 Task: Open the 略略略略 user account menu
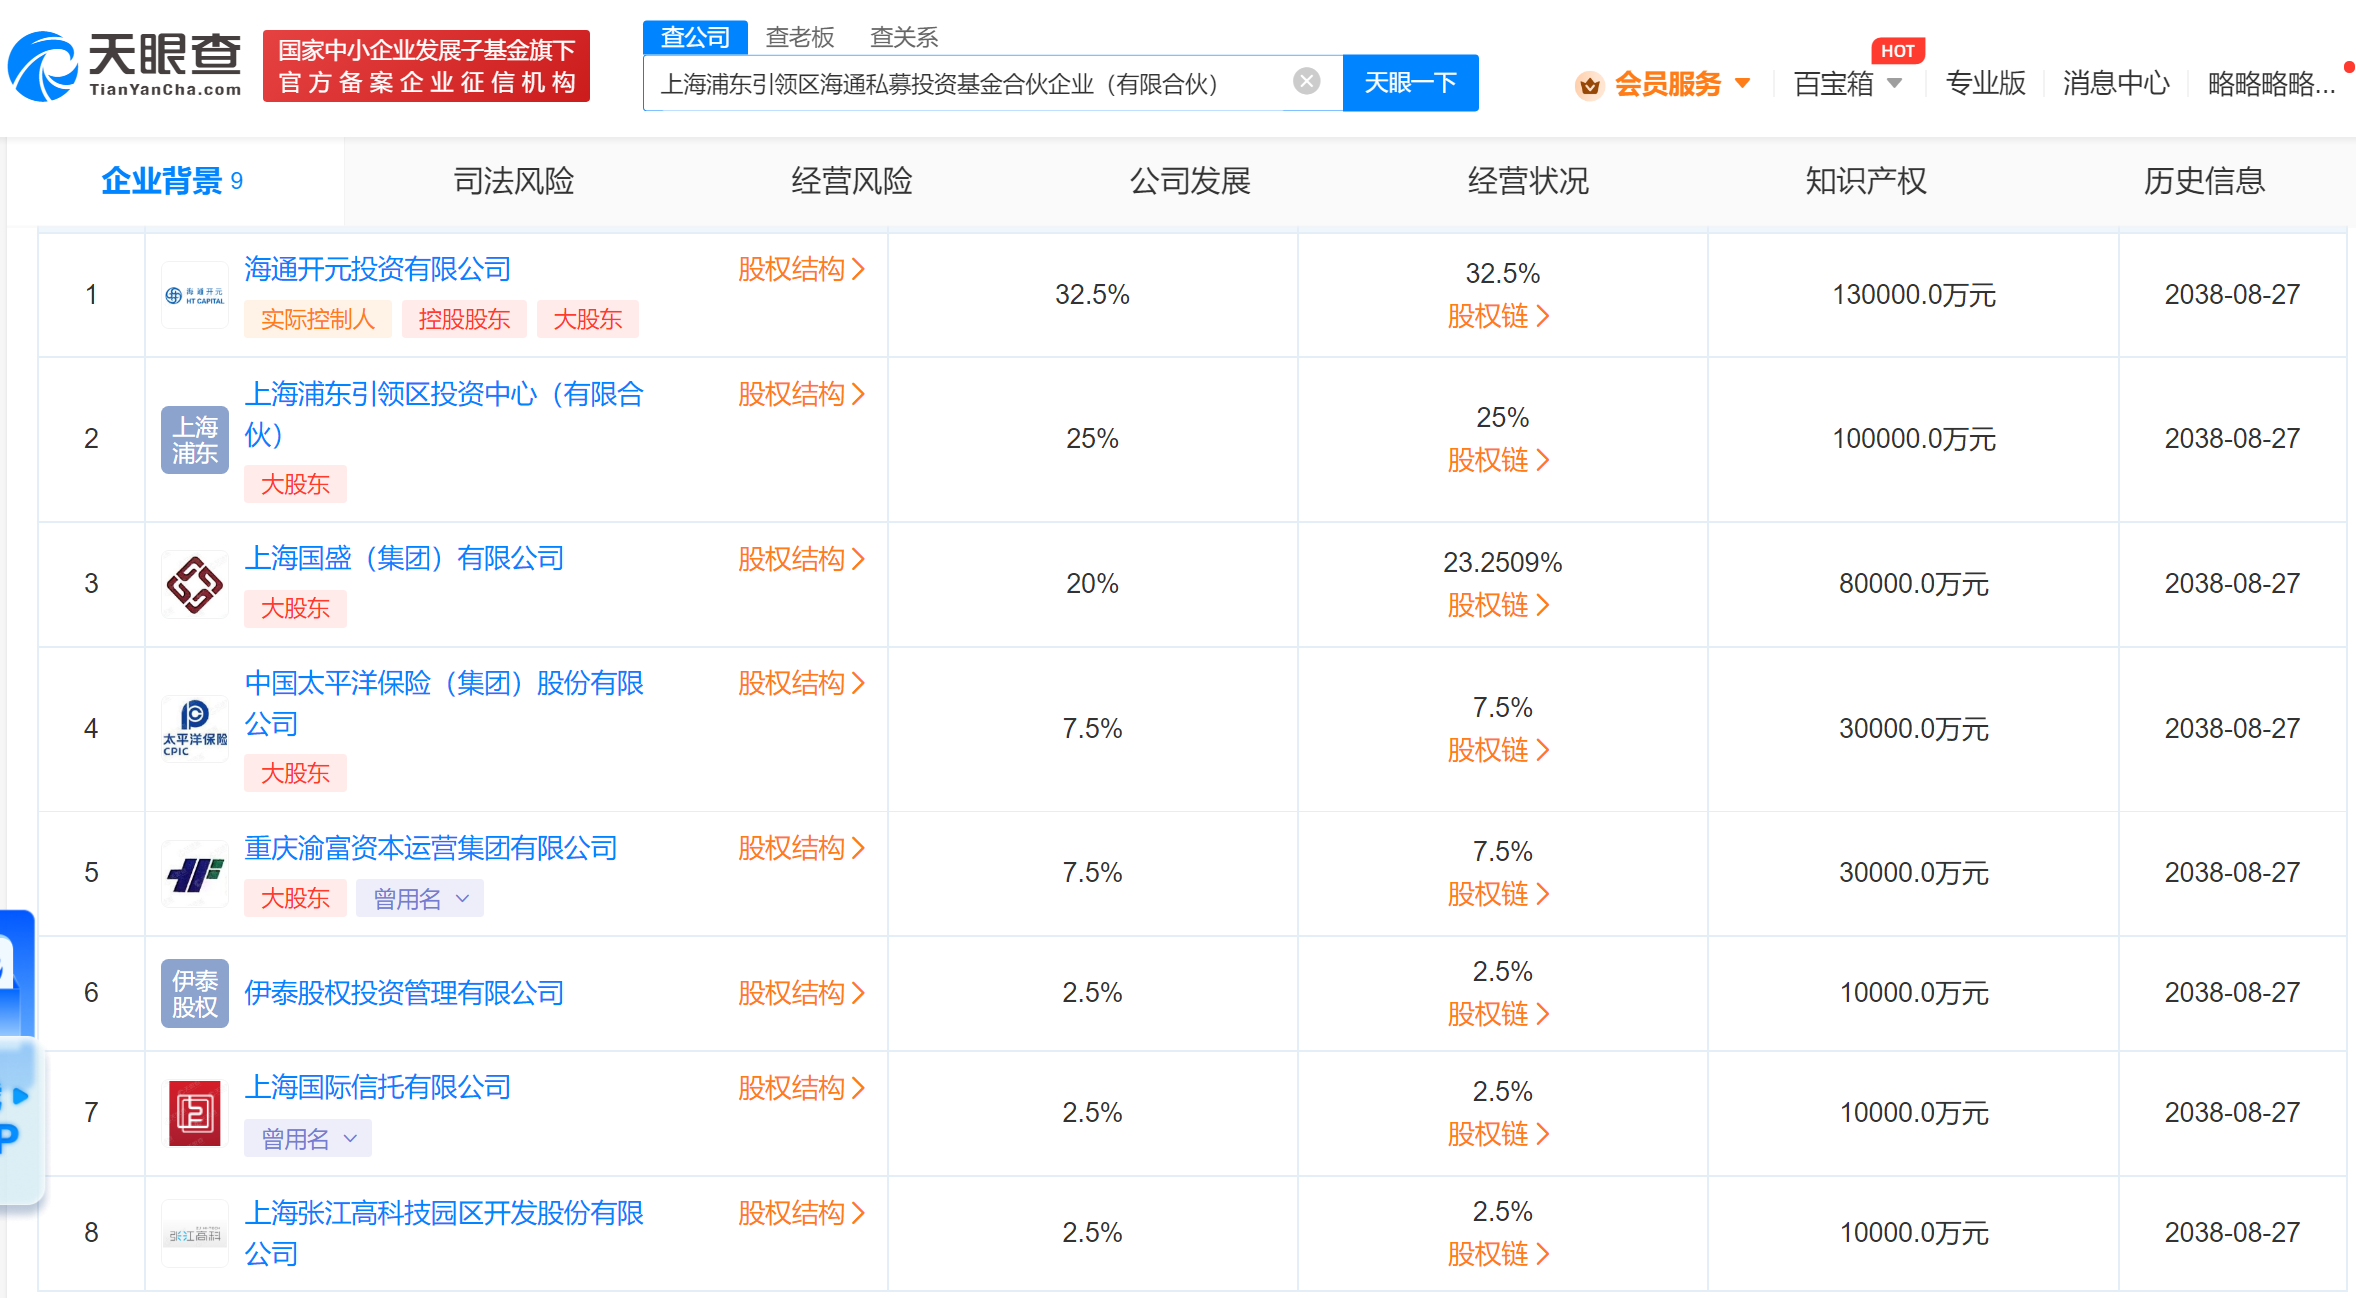pyautogui.click(x=2271, y=83)
